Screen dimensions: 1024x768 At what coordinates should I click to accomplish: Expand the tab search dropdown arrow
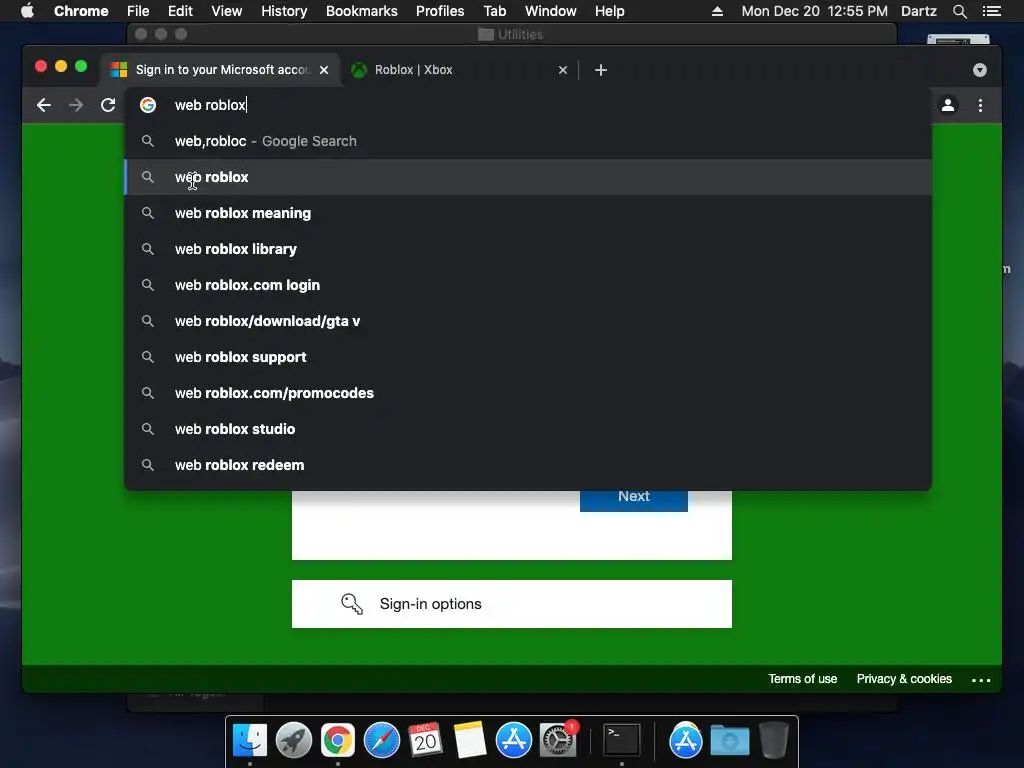pos(980,70)
